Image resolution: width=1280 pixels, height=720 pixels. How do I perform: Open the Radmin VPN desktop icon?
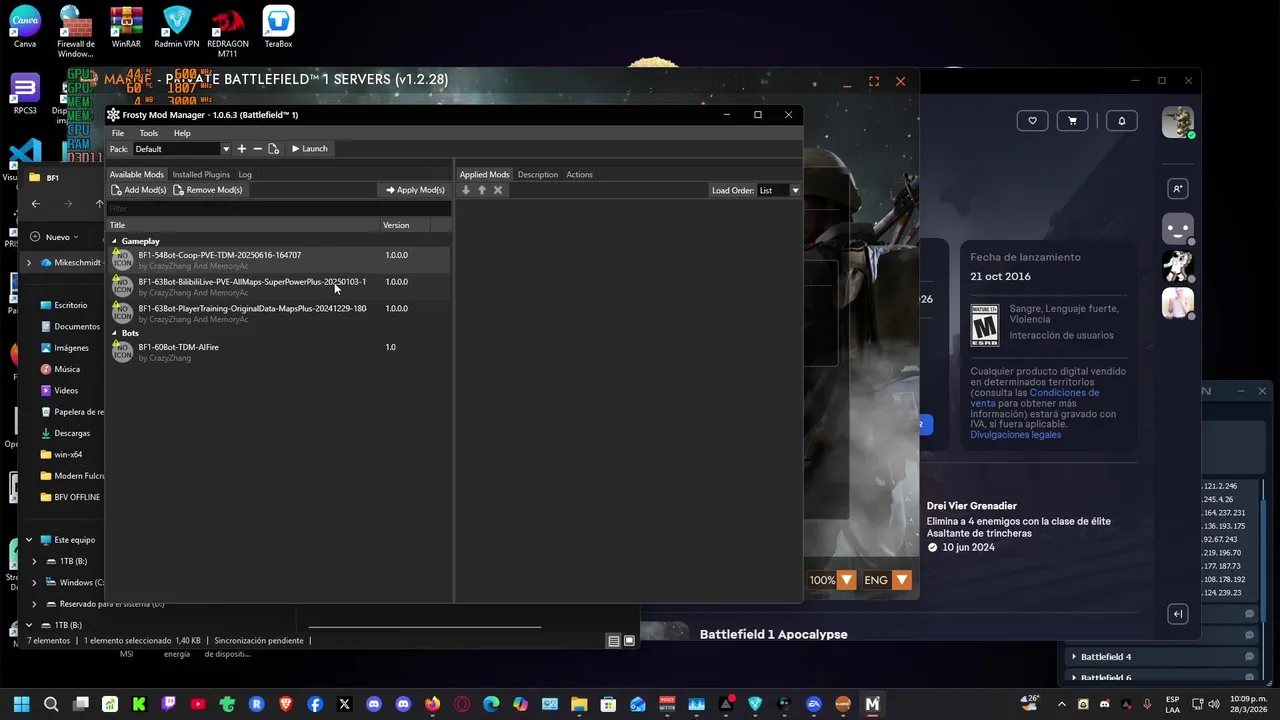176,27
